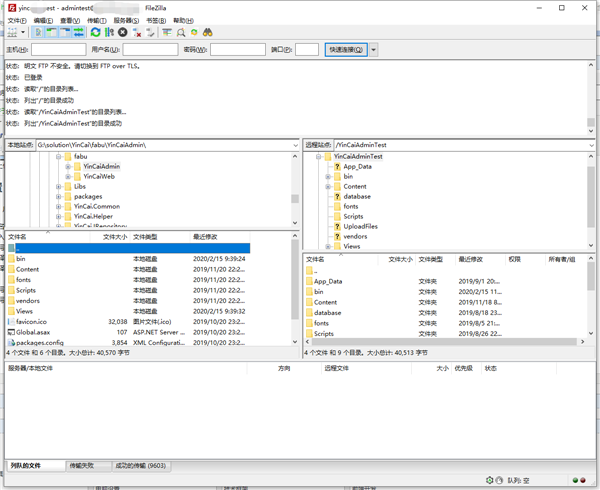Expand the Libs folder in local tree
600x490 pixels.
point(59,186)
